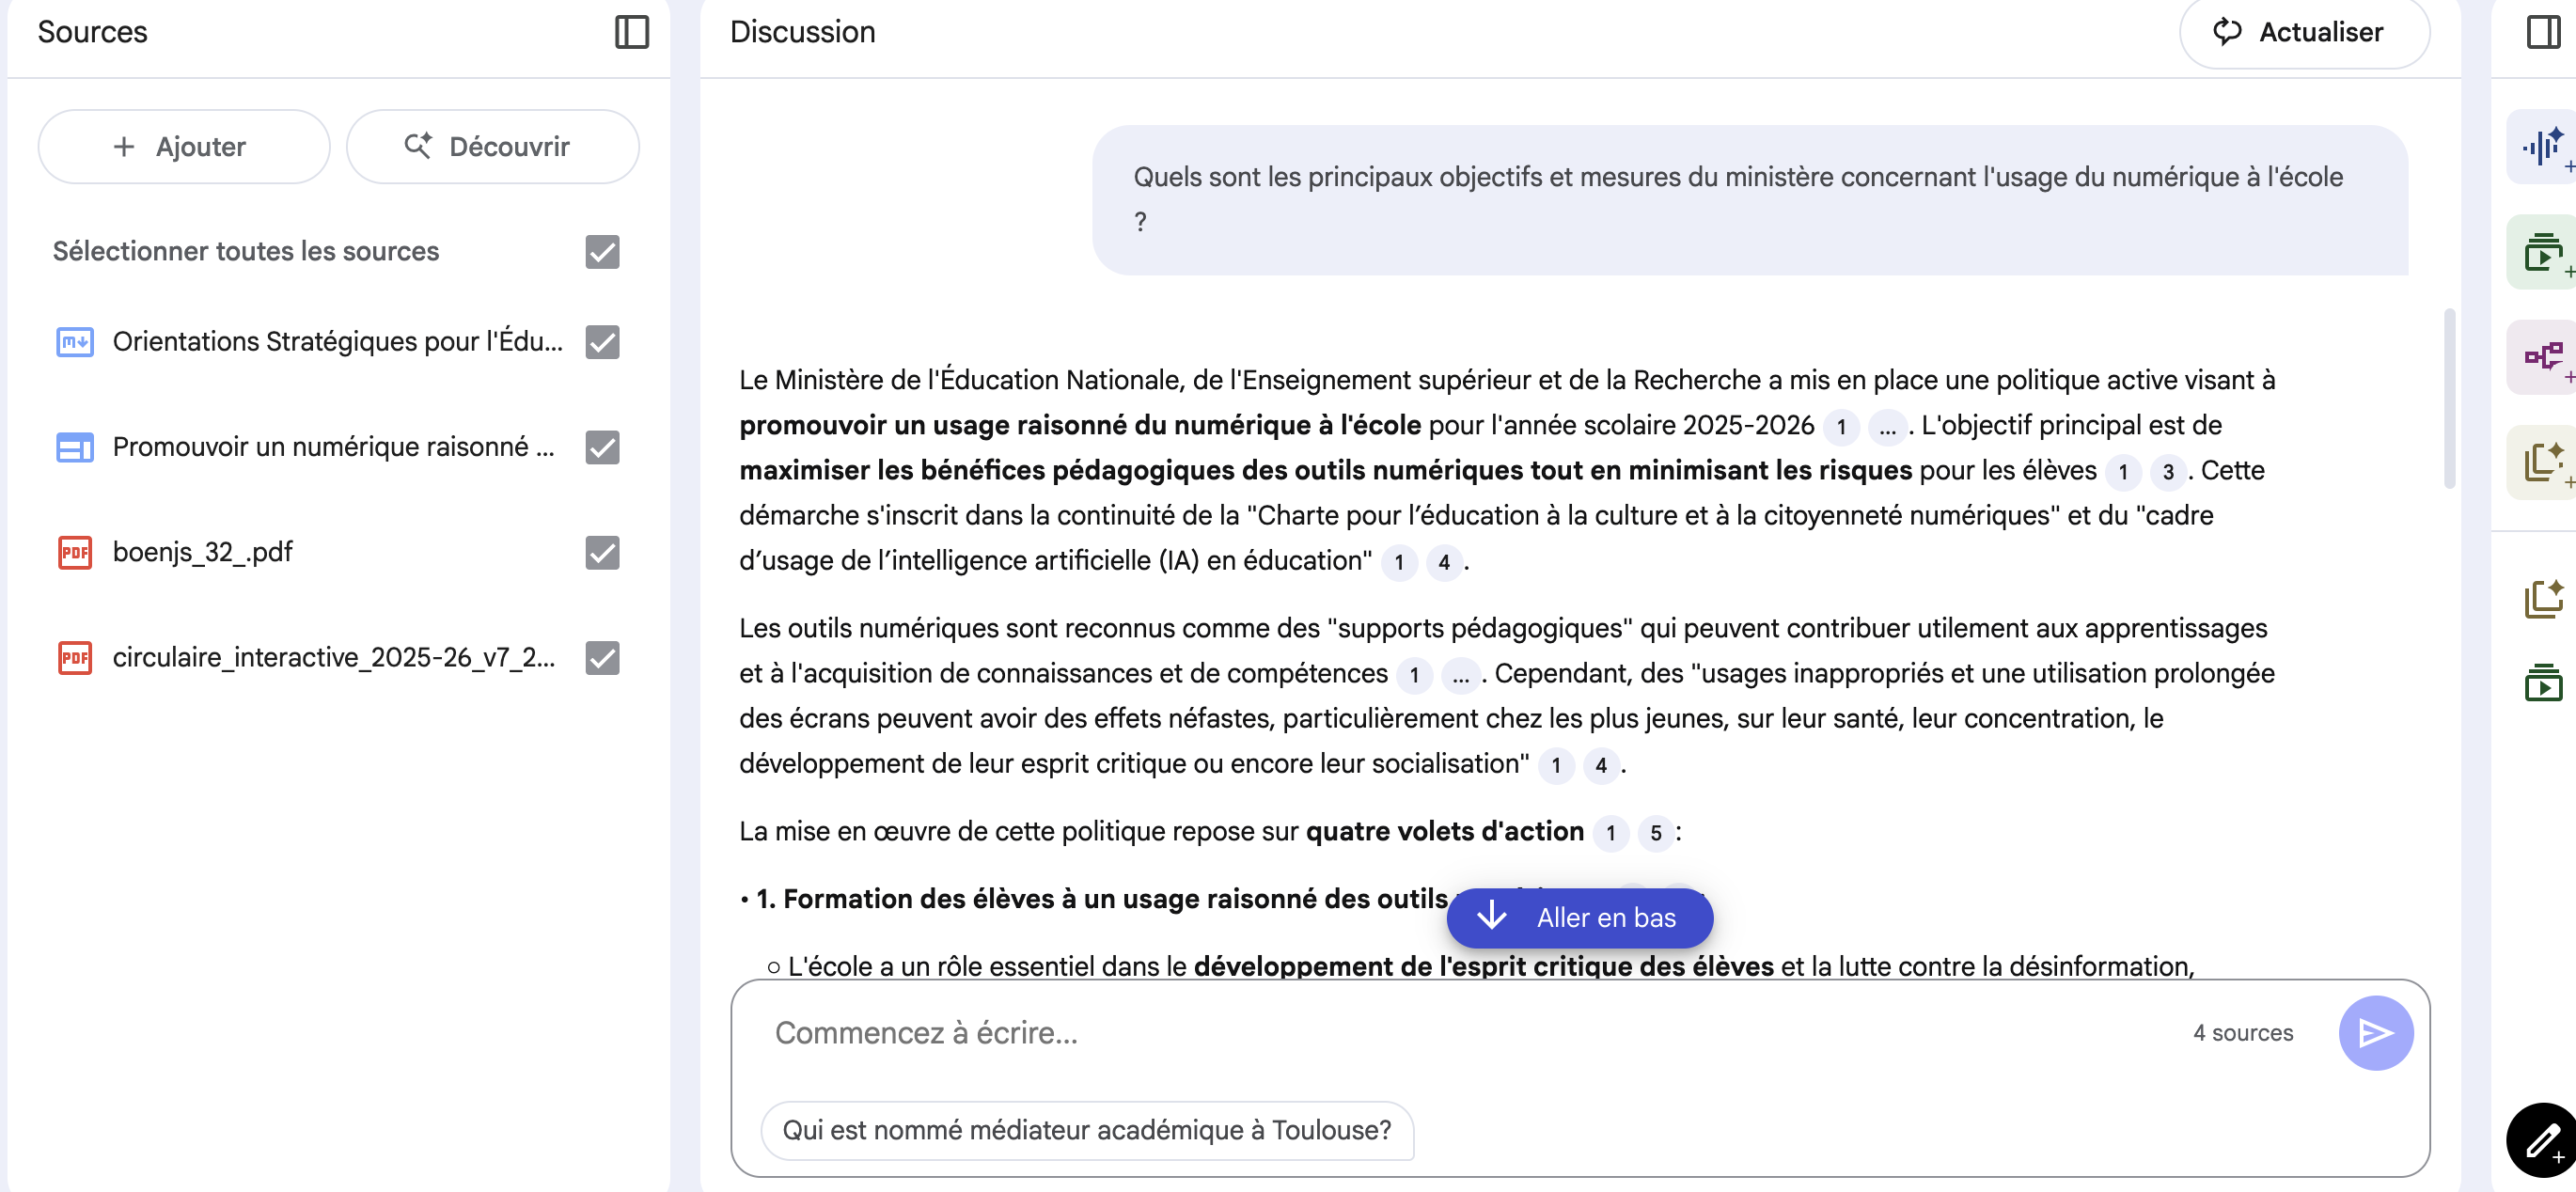Screen dimensions: 2576x1192
Task: Collapse the Sources panel
Action: [631, 32]
